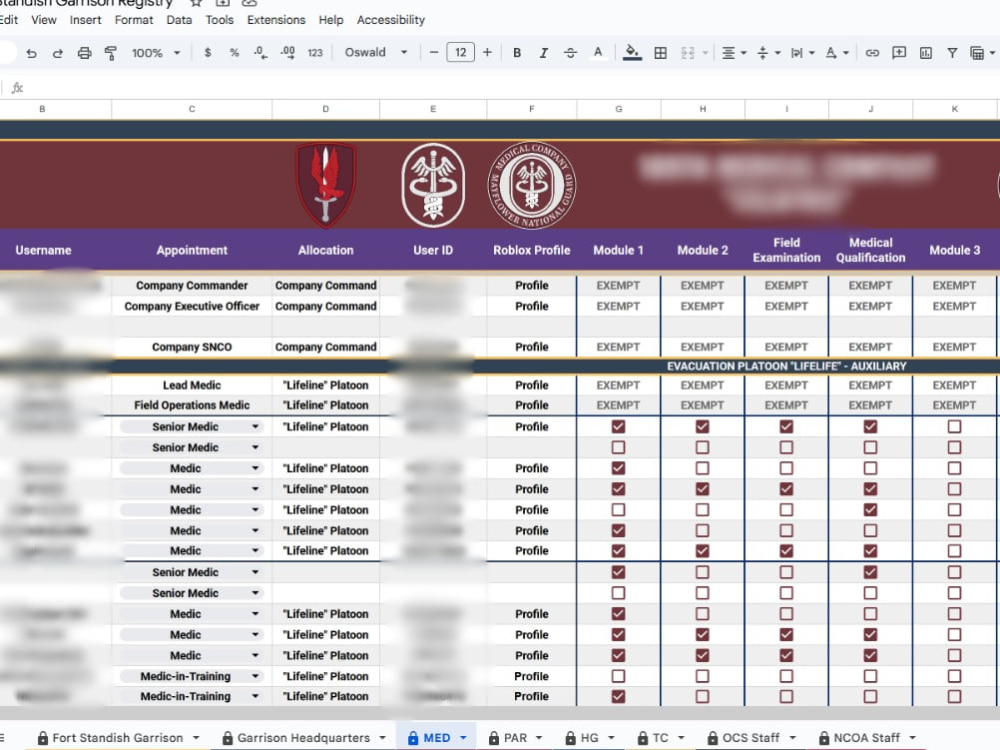Print the spreadsheet

(x=84, y=53)
